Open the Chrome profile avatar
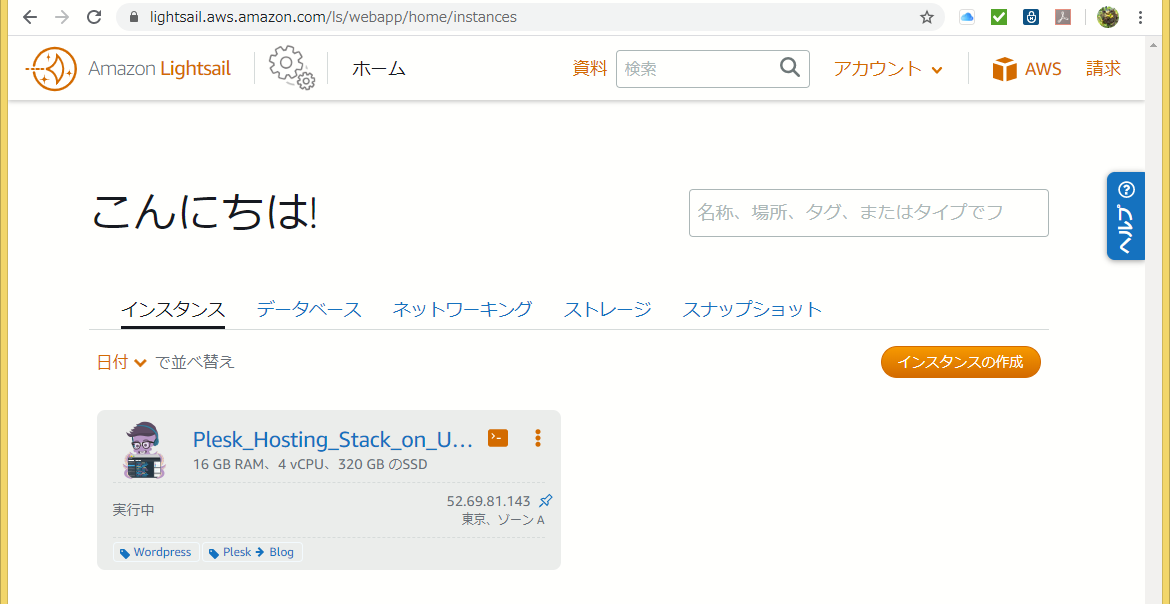The image size is (1171, 604). pyautogui.click(x=1108, y=17)
